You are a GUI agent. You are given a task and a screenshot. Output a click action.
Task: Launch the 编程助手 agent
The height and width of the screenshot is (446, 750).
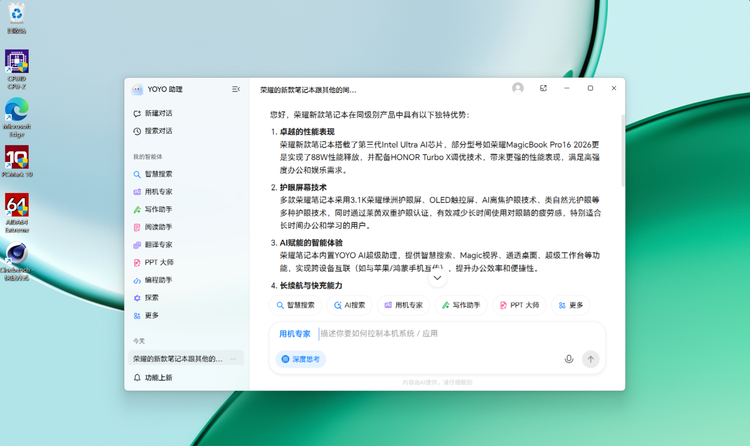(153, 280)
